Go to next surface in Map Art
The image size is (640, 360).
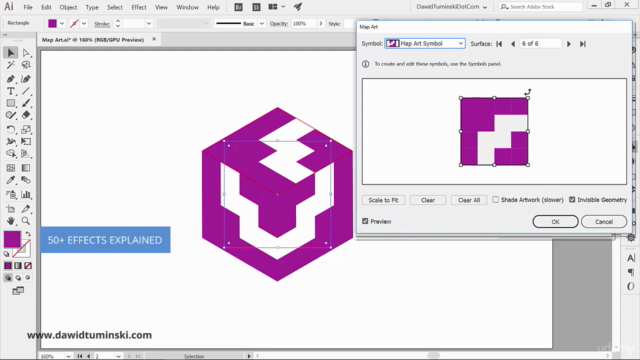[569, 44]
